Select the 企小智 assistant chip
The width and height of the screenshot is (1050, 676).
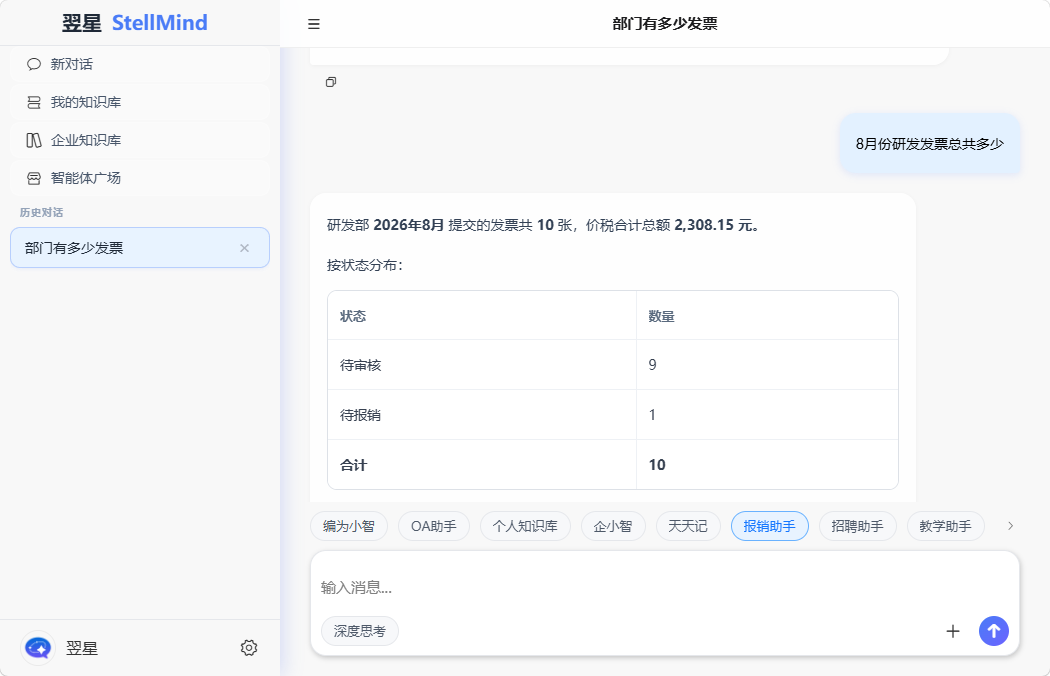(x=613, y=527)
